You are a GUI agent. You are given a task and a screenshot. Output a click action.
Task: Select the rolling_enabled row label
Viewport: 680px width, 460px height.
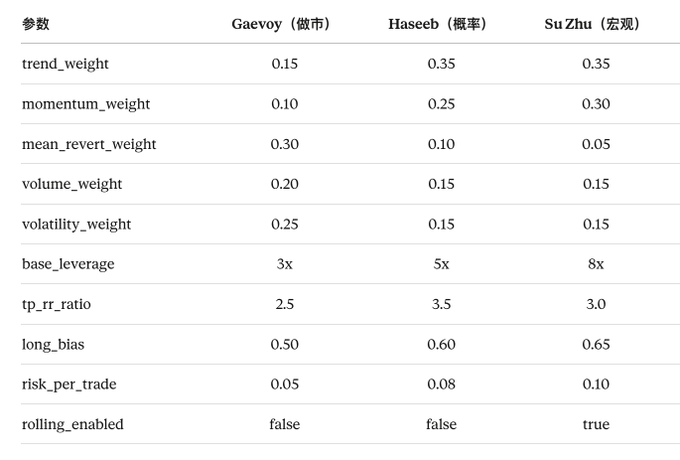[x=72, y=424]
